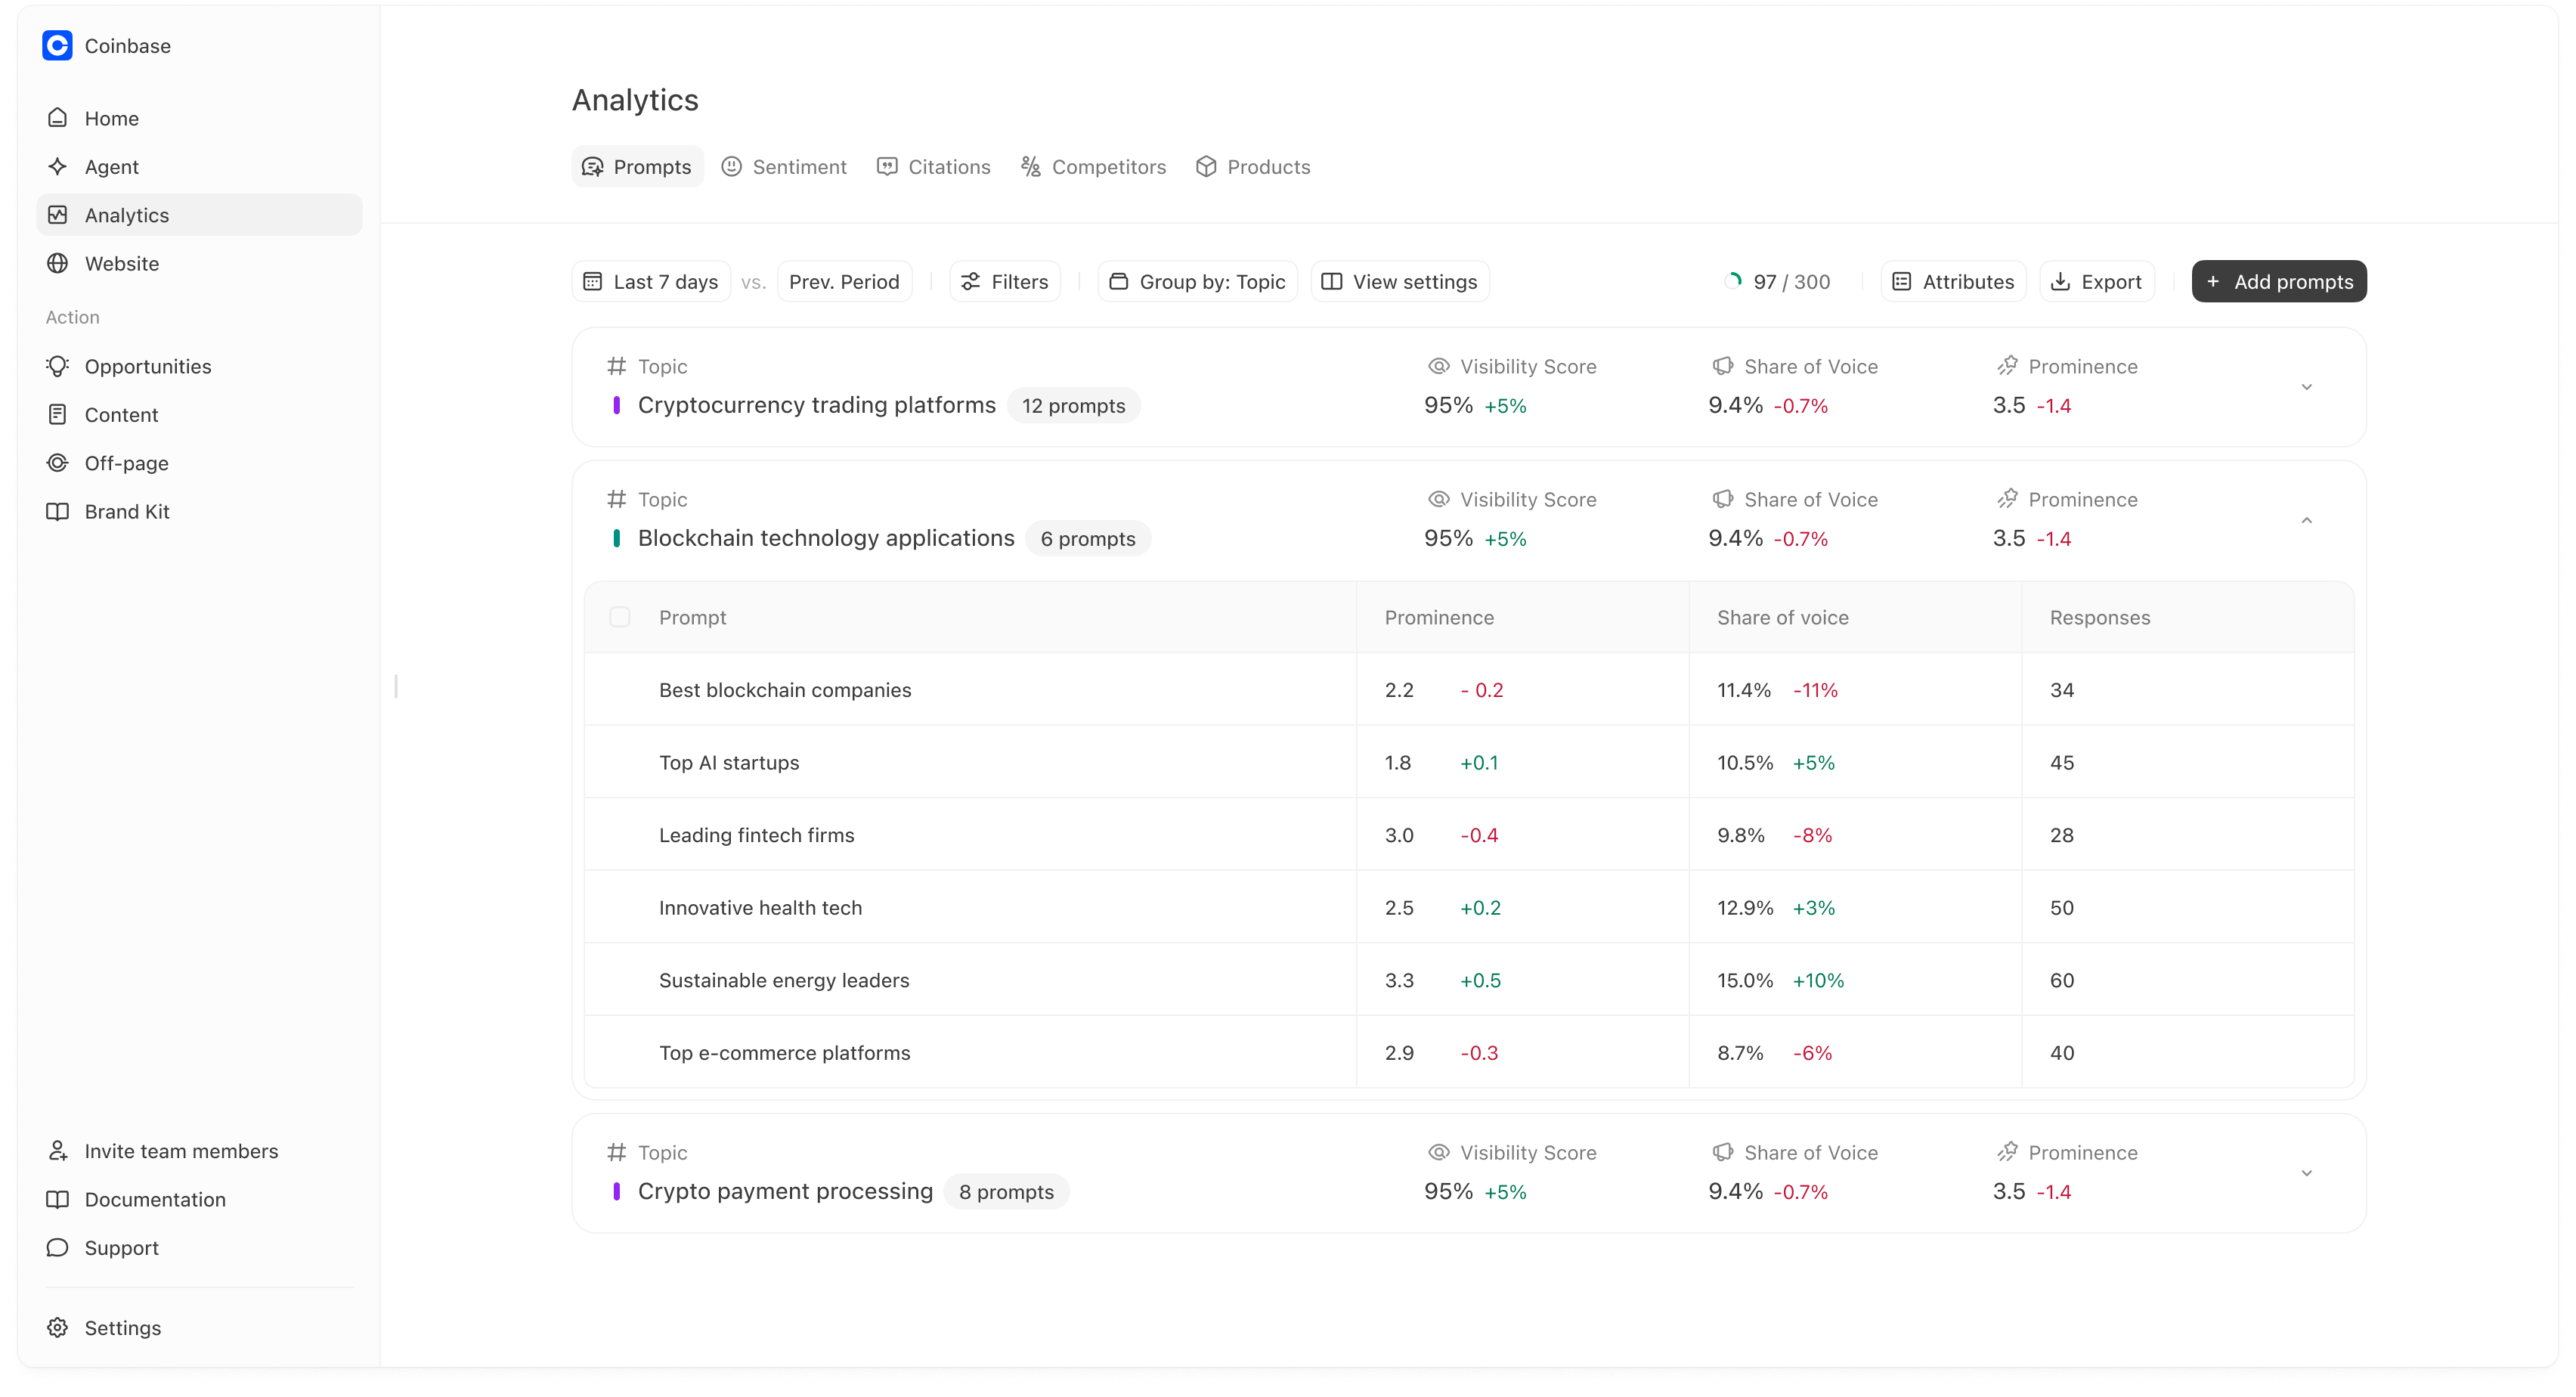
Task: Collapse Blockchain technology applications topic
Action: point(2306,520)
